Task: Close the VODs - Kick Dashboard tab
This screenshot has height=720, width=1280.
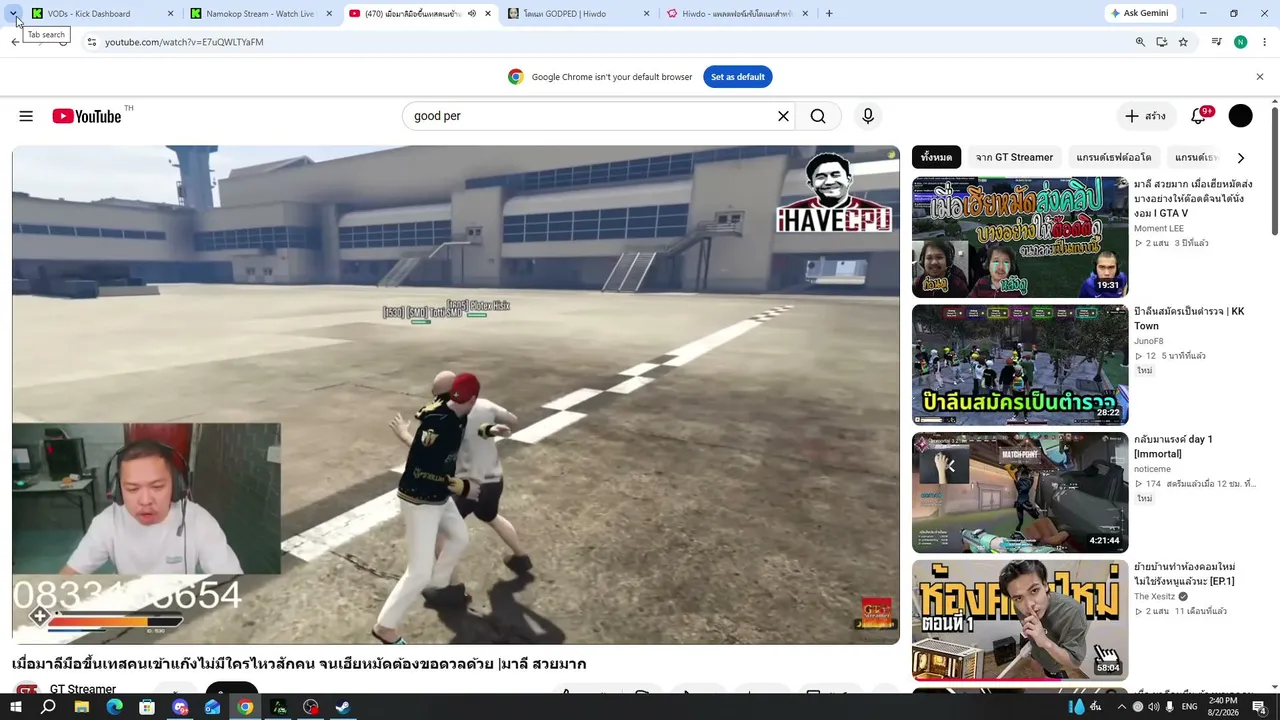Action: (170, 13)
